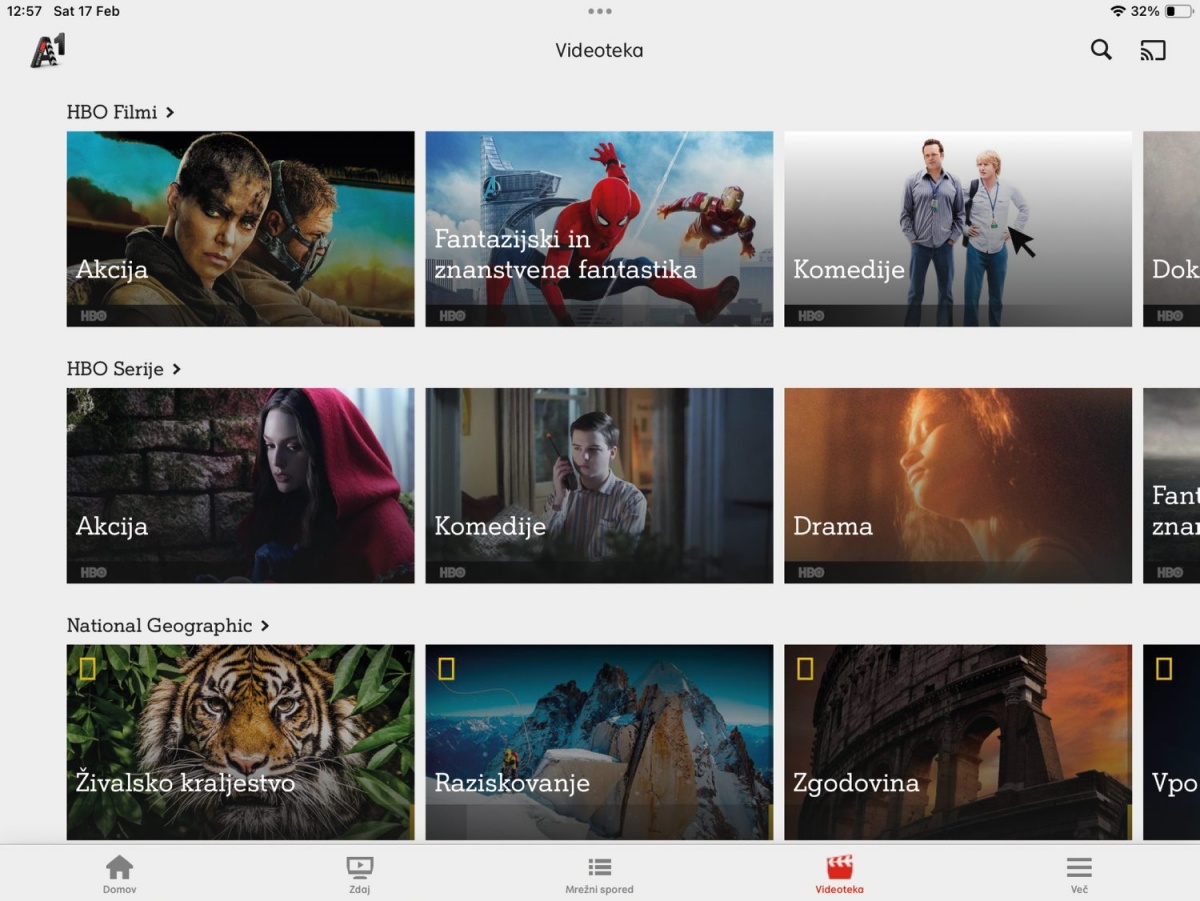Open HBO Serije Komedije thumbnail
The height and width of the screenshot is (901, 1200).
[x=599, y=486]
